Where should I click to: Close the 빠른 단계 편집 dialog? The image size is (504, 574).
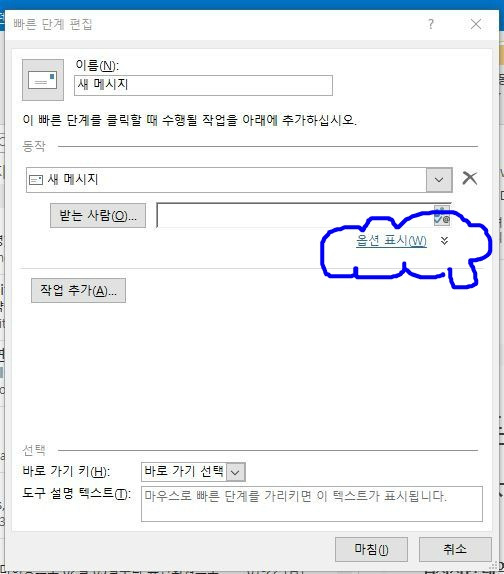[x=476, y=24]
